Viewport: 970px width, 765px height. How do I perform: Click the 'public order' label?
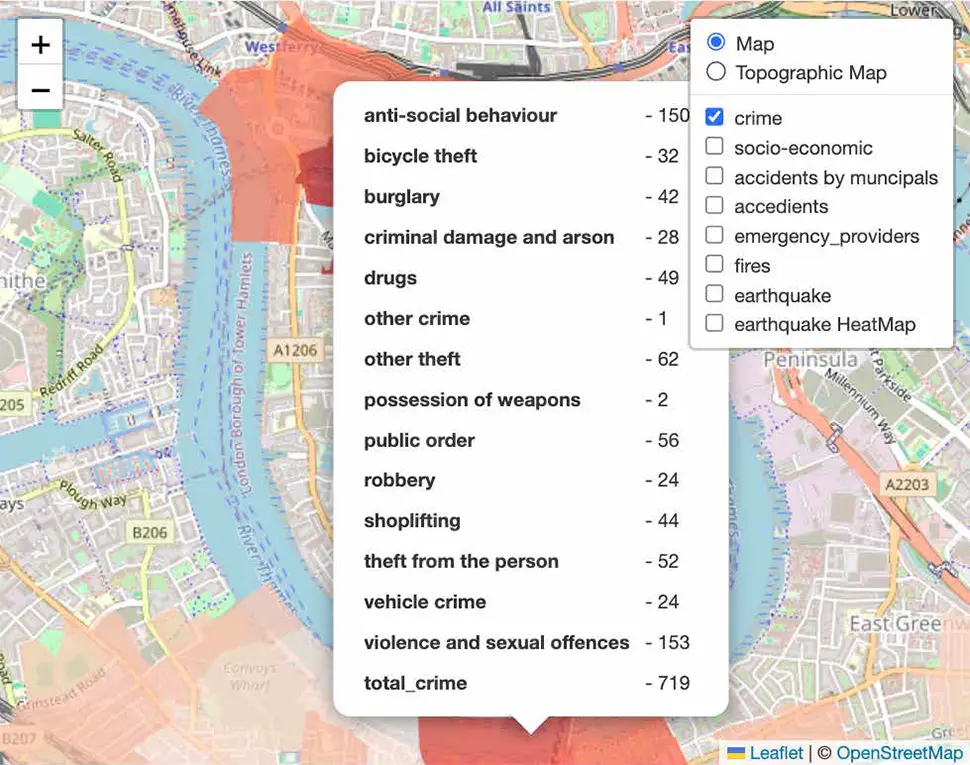419,440
